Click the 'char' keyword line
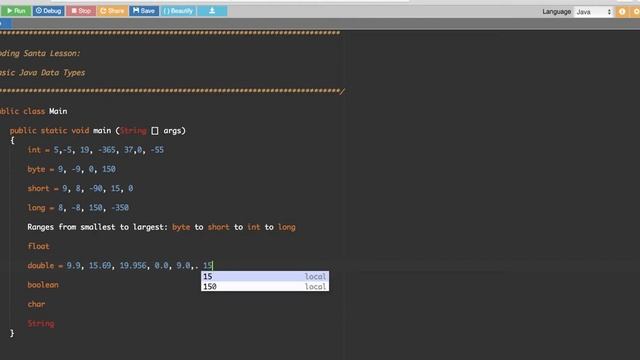The image size is (640, 360). point(36,304)
